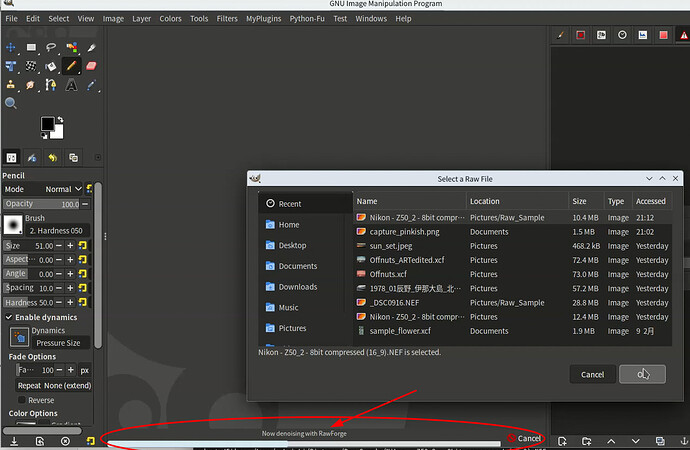The height and width of the screenshot is (450, 690).
Task: Select the Clone stamp tool
Action: (x=11, y=85)
